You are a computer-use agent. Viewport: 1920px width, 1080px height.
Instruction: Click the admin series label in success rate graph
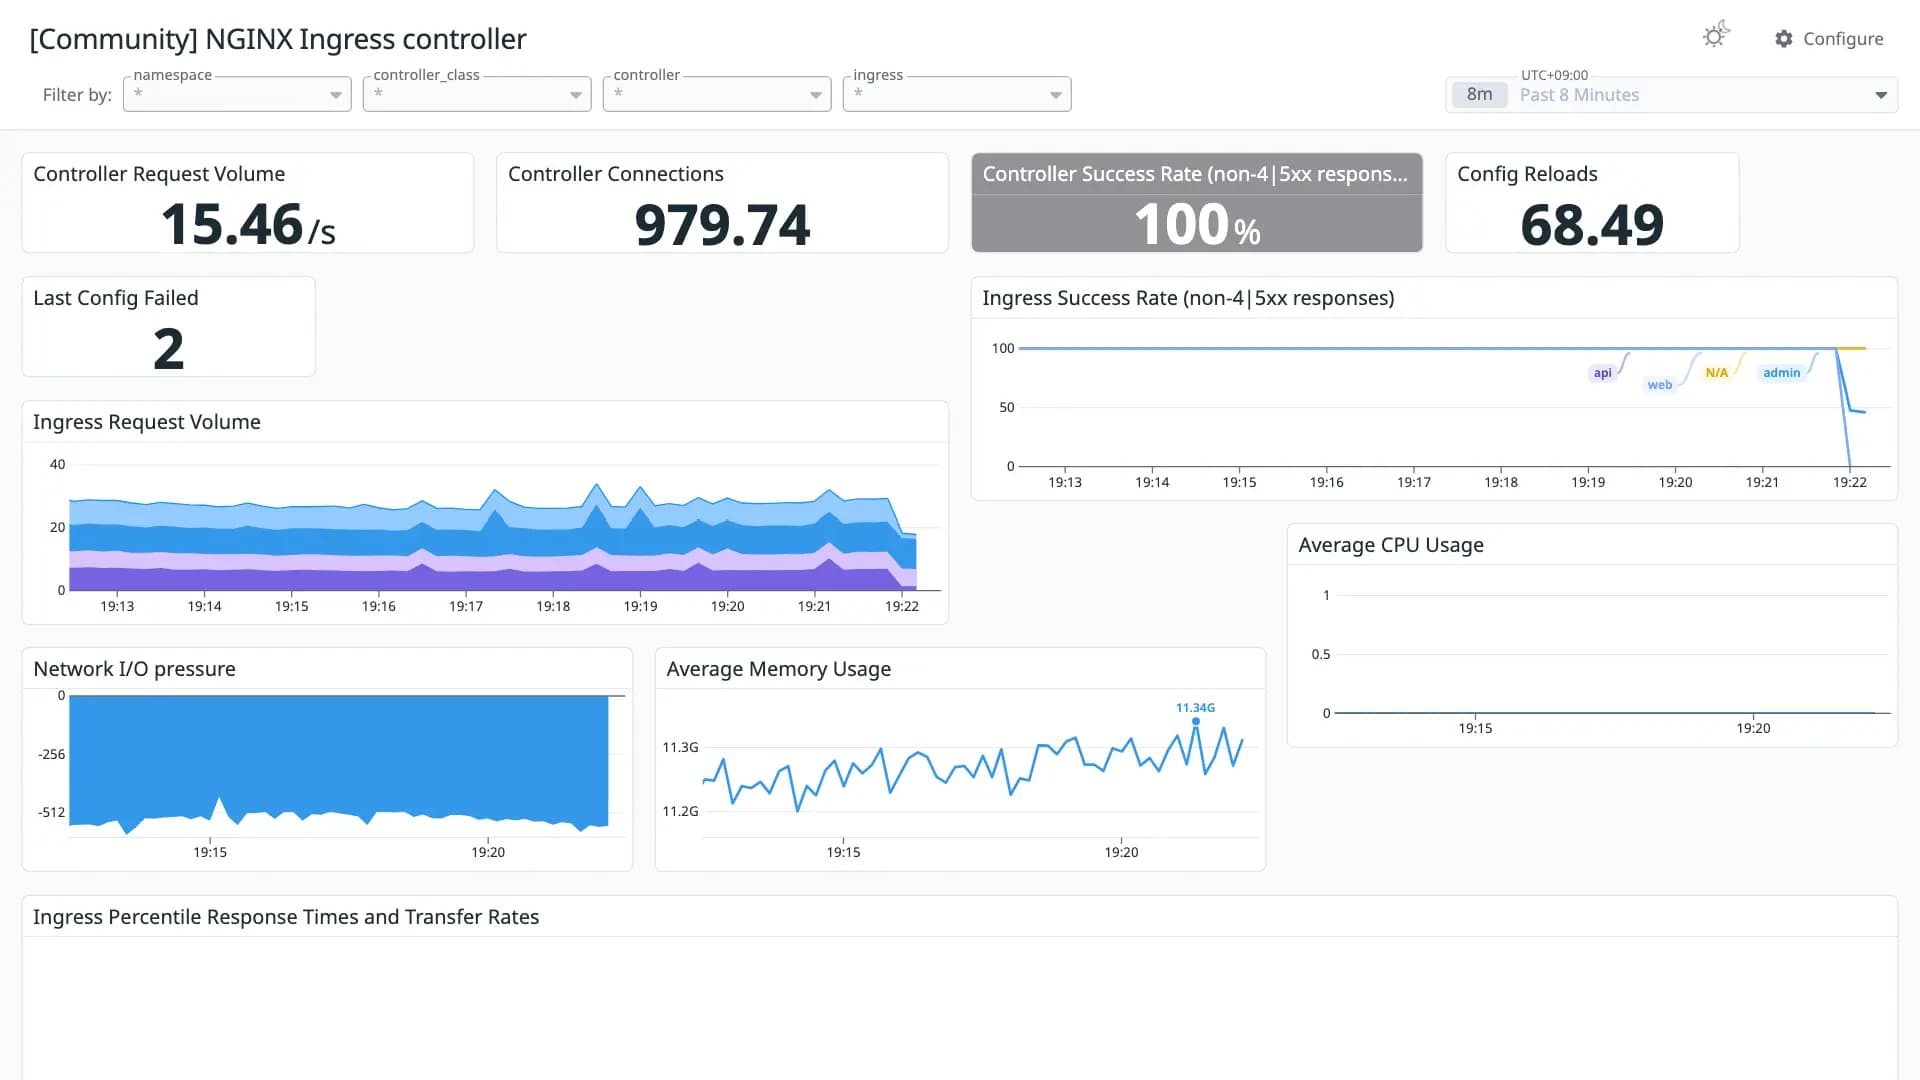pyautogui.click(x=1781, y=373)
